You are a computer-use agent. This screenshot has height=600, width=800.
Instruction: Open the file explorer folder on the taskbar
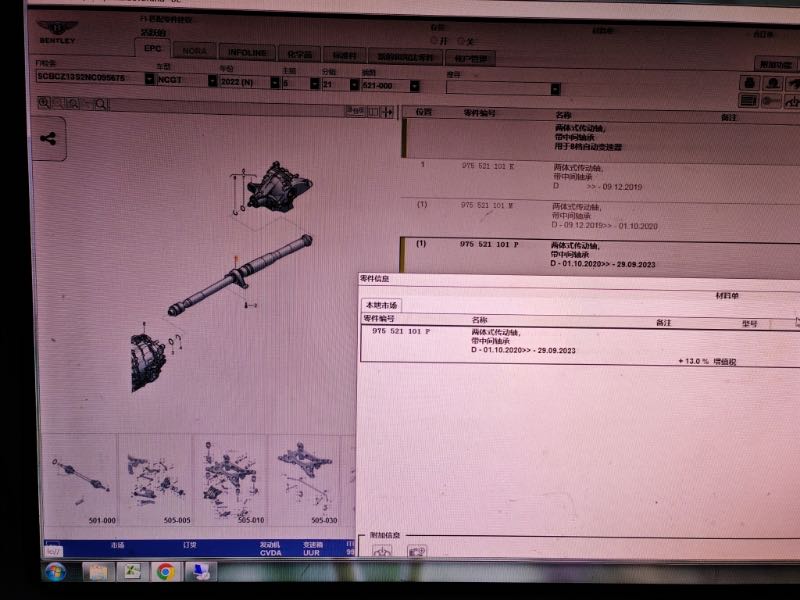pos(97,572)
